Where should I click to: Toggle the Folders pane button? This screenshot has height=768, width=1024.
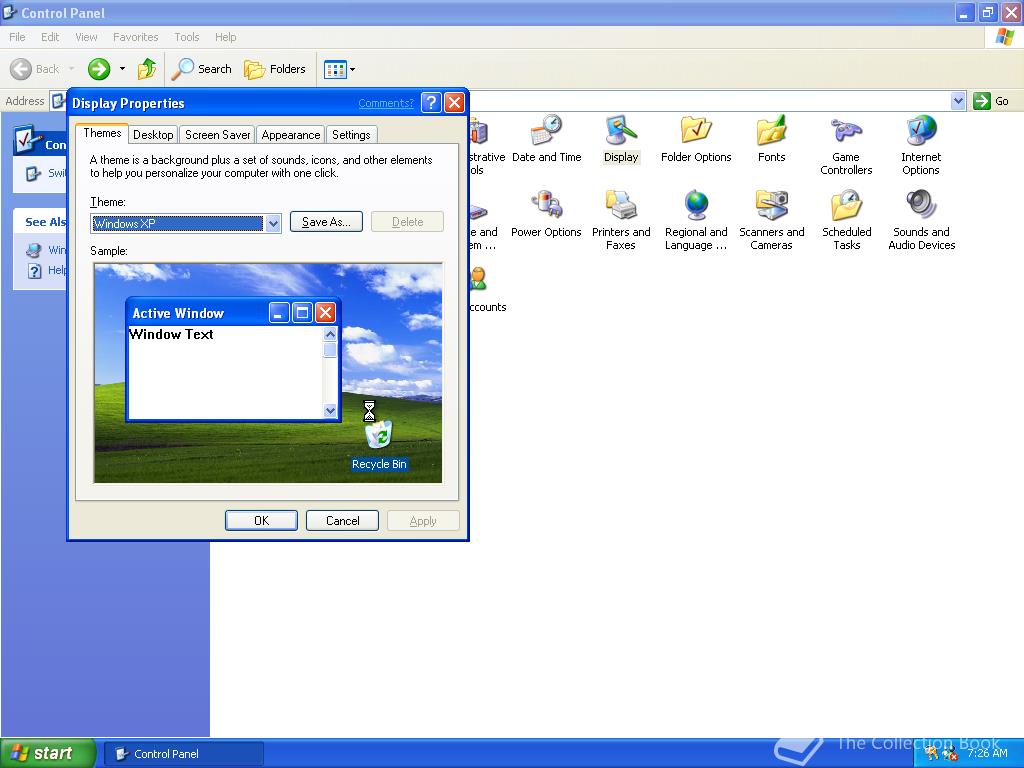274,69
